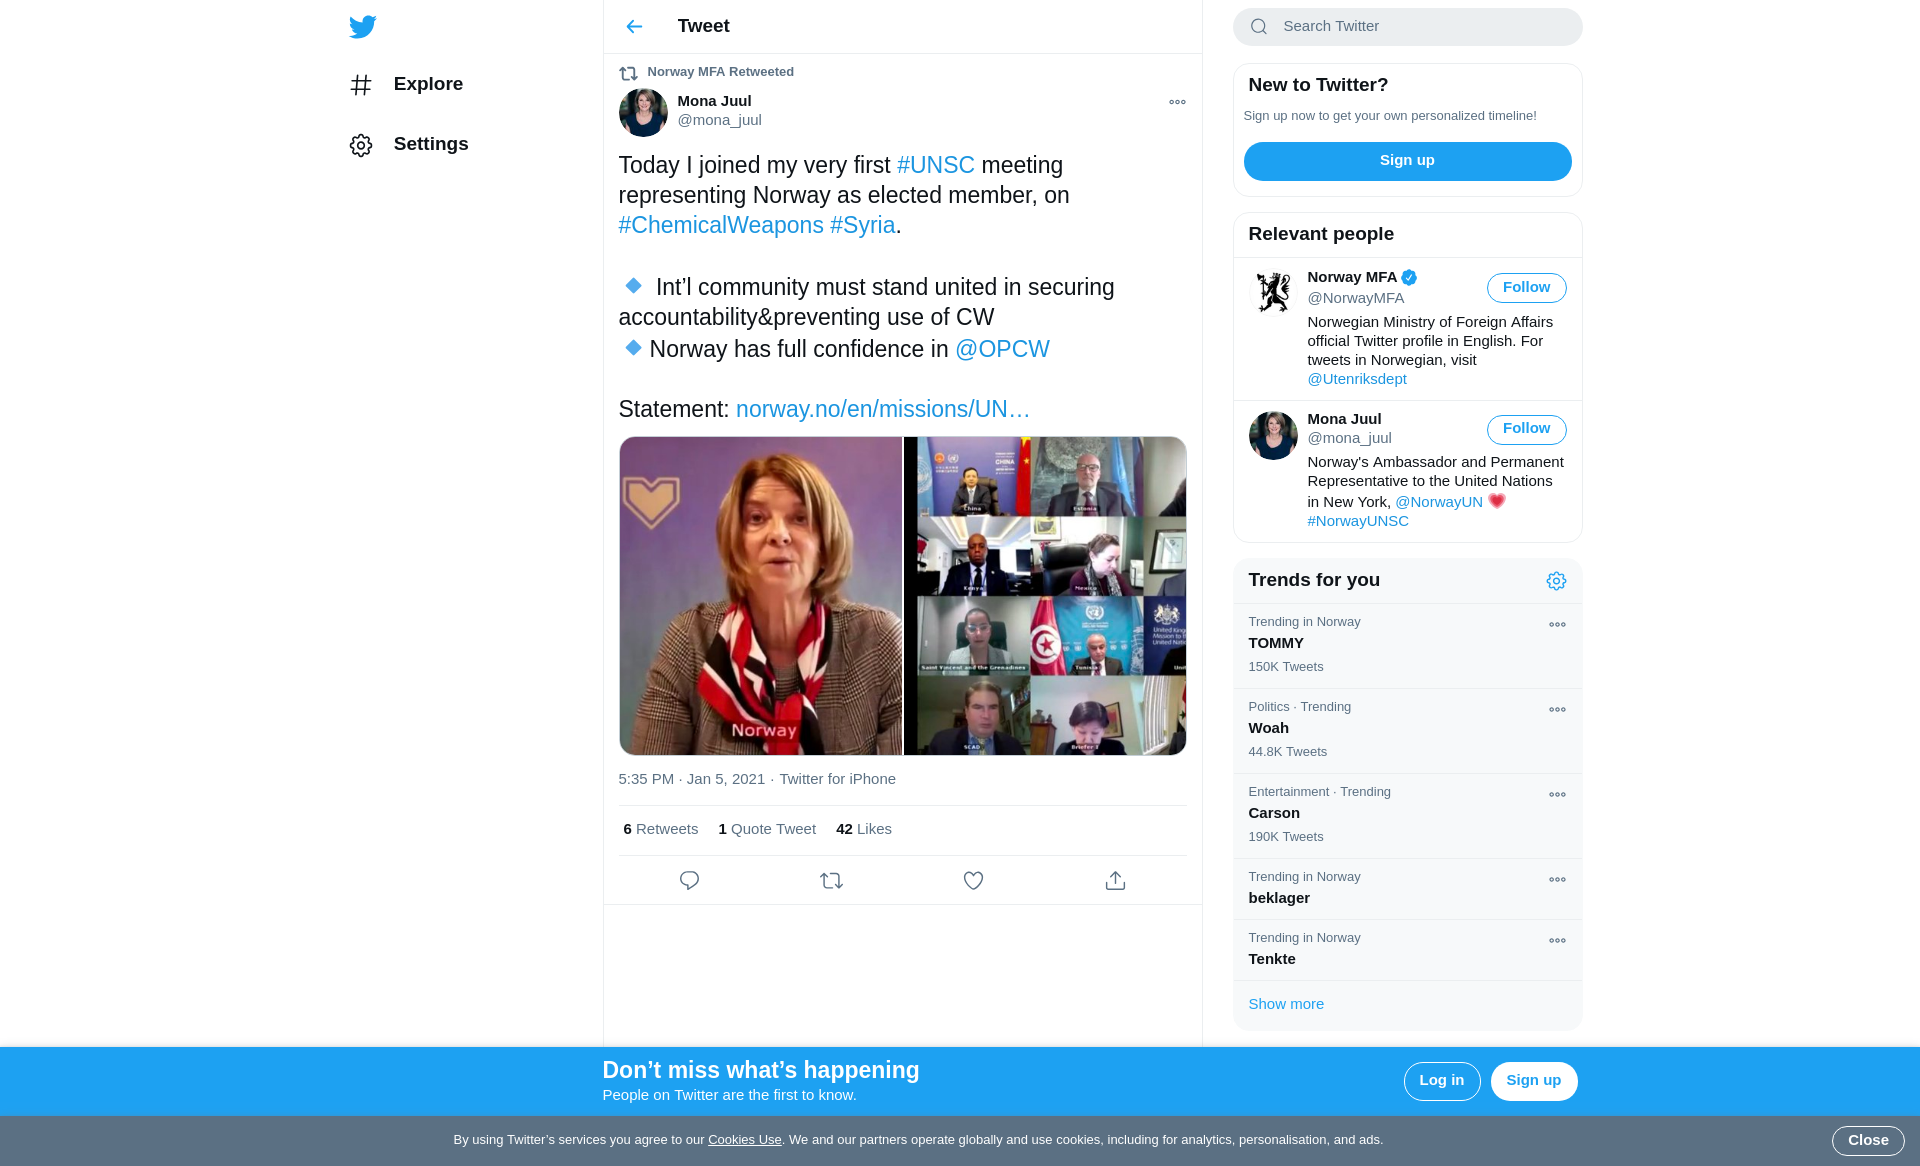Screen dimensions: 1920x1166
Task: Open Trends settings gear icon
Action: (1556, 581)
